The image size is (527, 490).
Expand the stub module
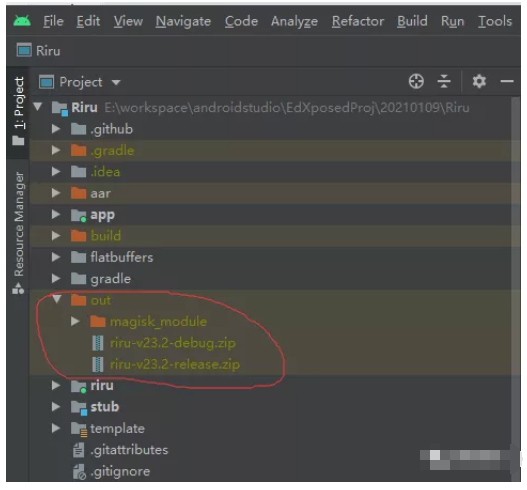click(x=56, y=407)
